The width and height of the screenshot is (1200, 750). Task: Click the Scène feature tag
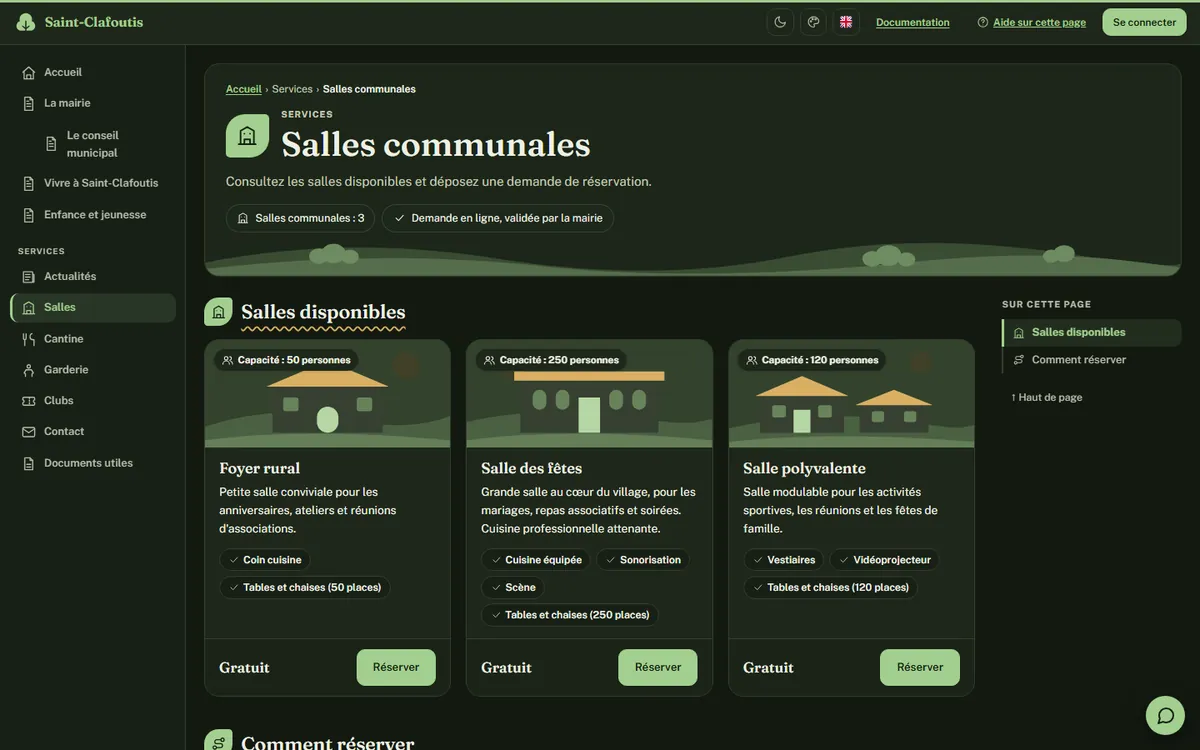click(513, 587)
